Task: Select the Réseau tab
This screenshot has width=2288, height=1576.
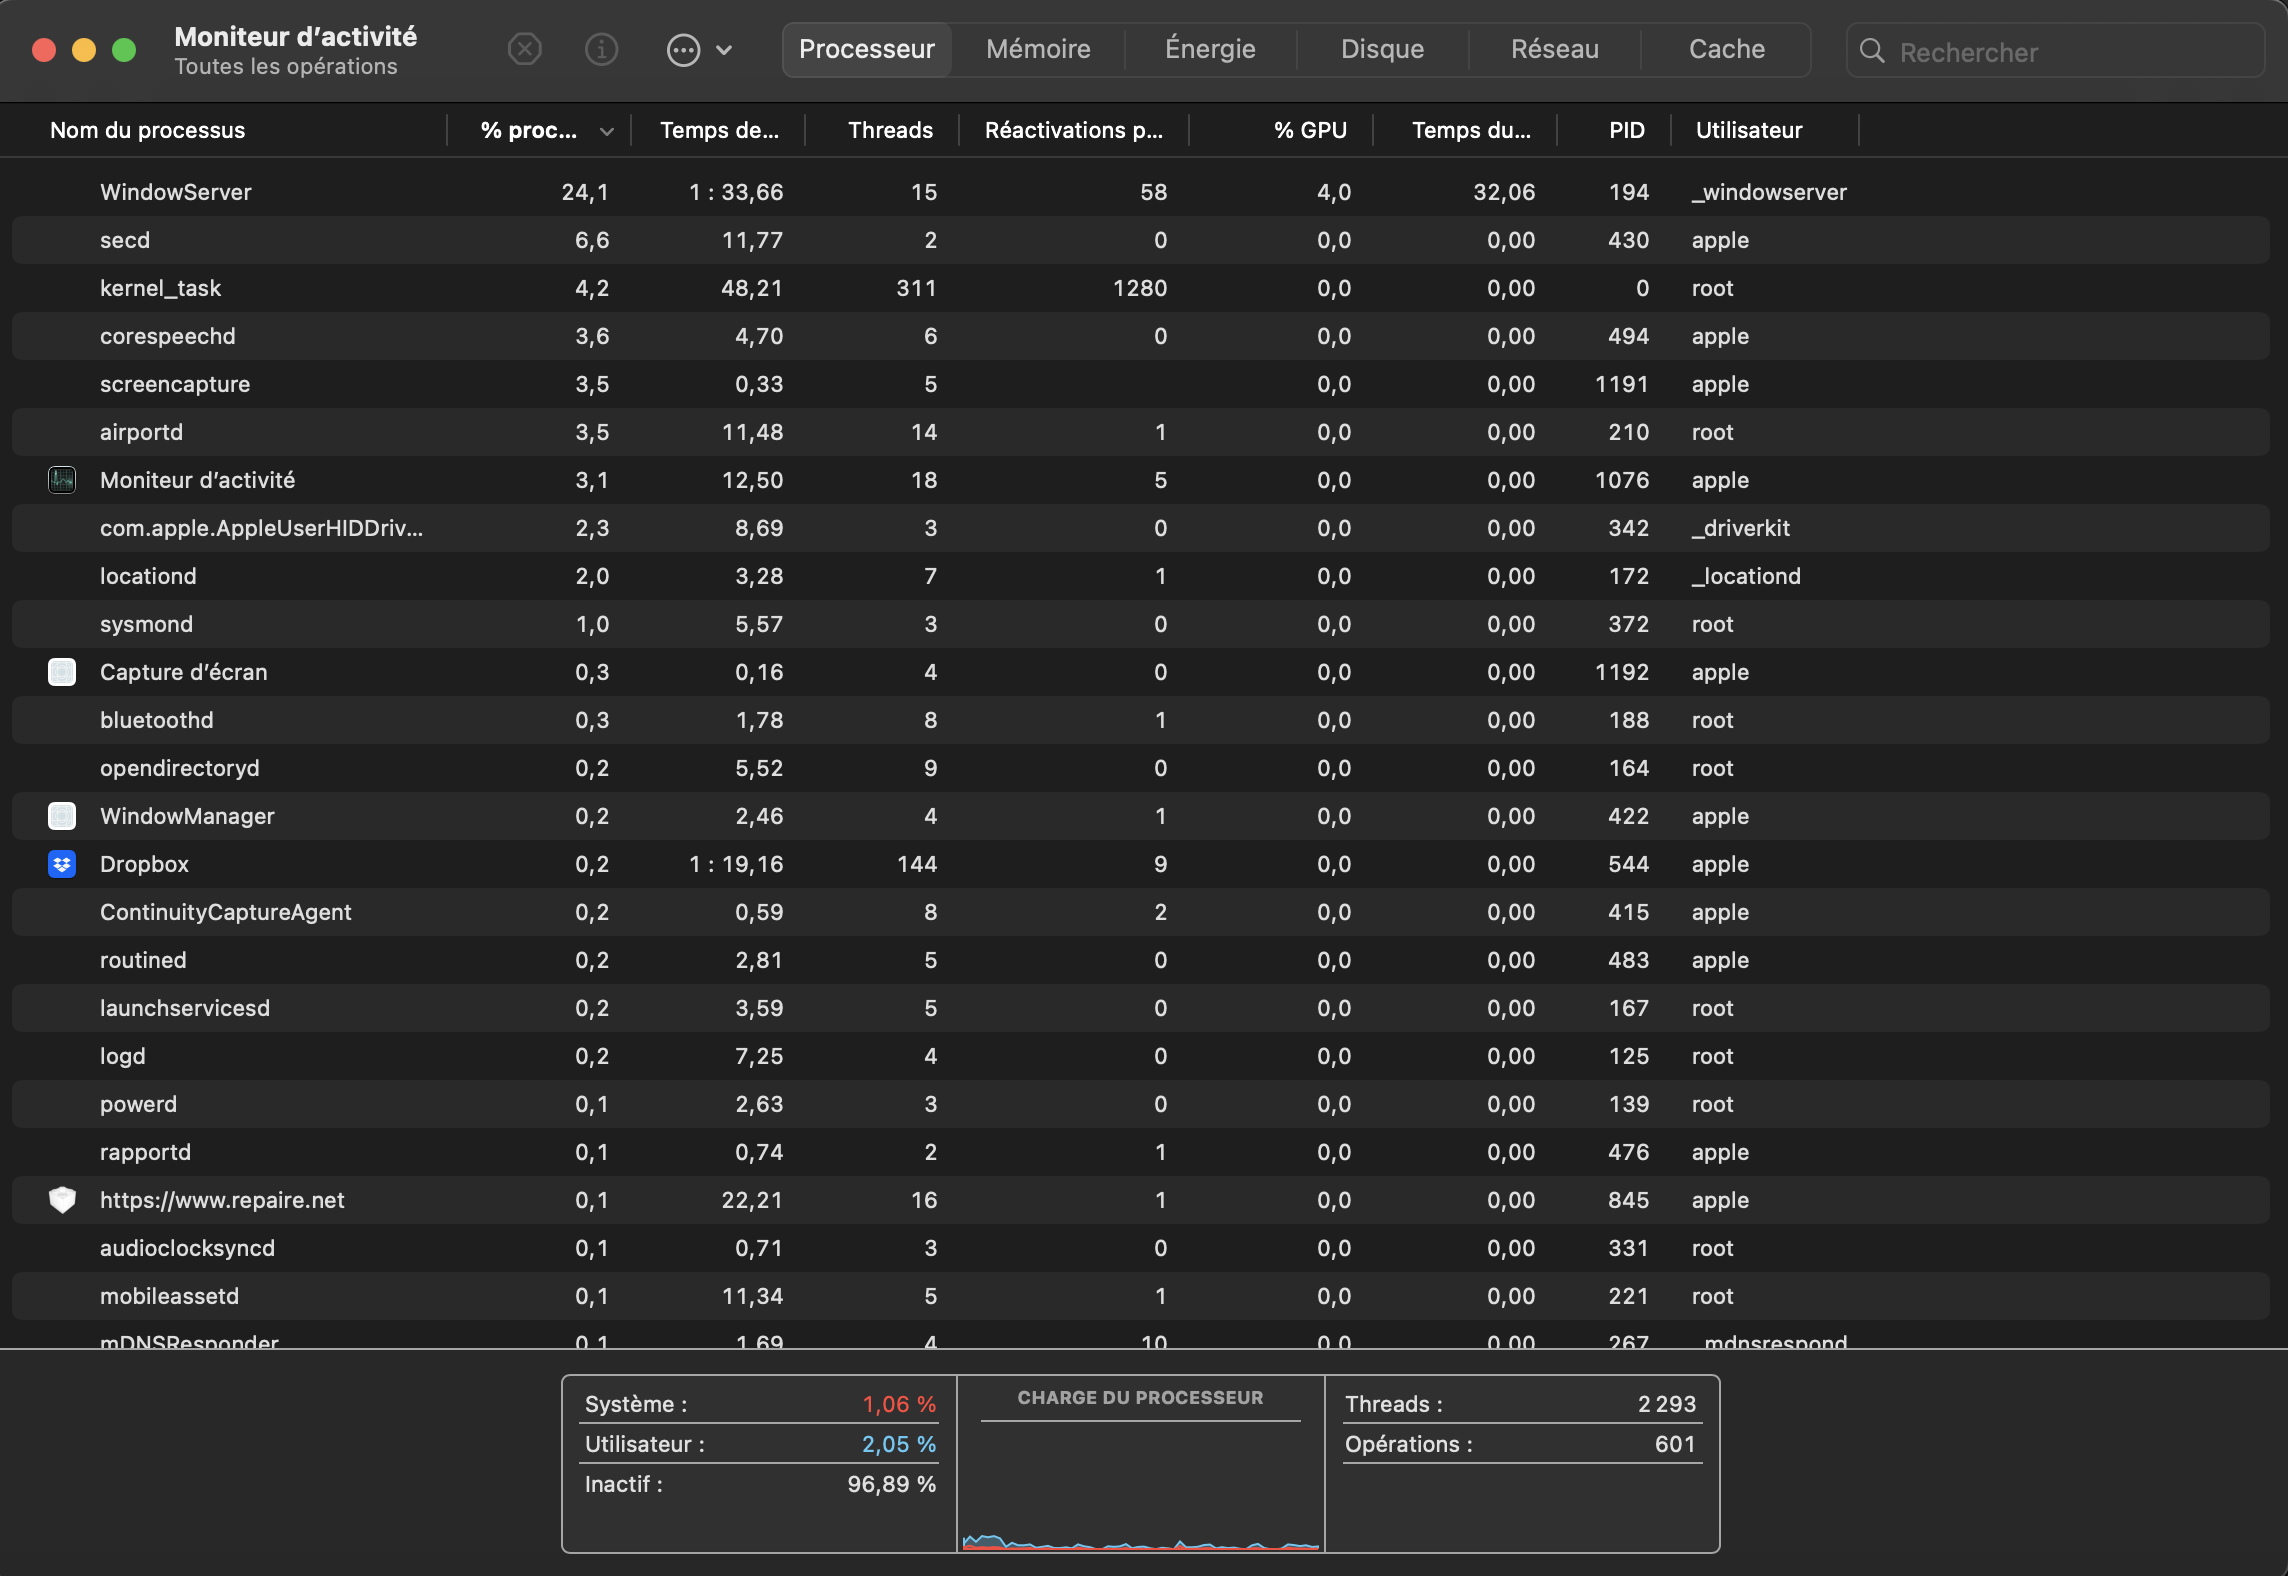Action: (x=1554, y=49)
